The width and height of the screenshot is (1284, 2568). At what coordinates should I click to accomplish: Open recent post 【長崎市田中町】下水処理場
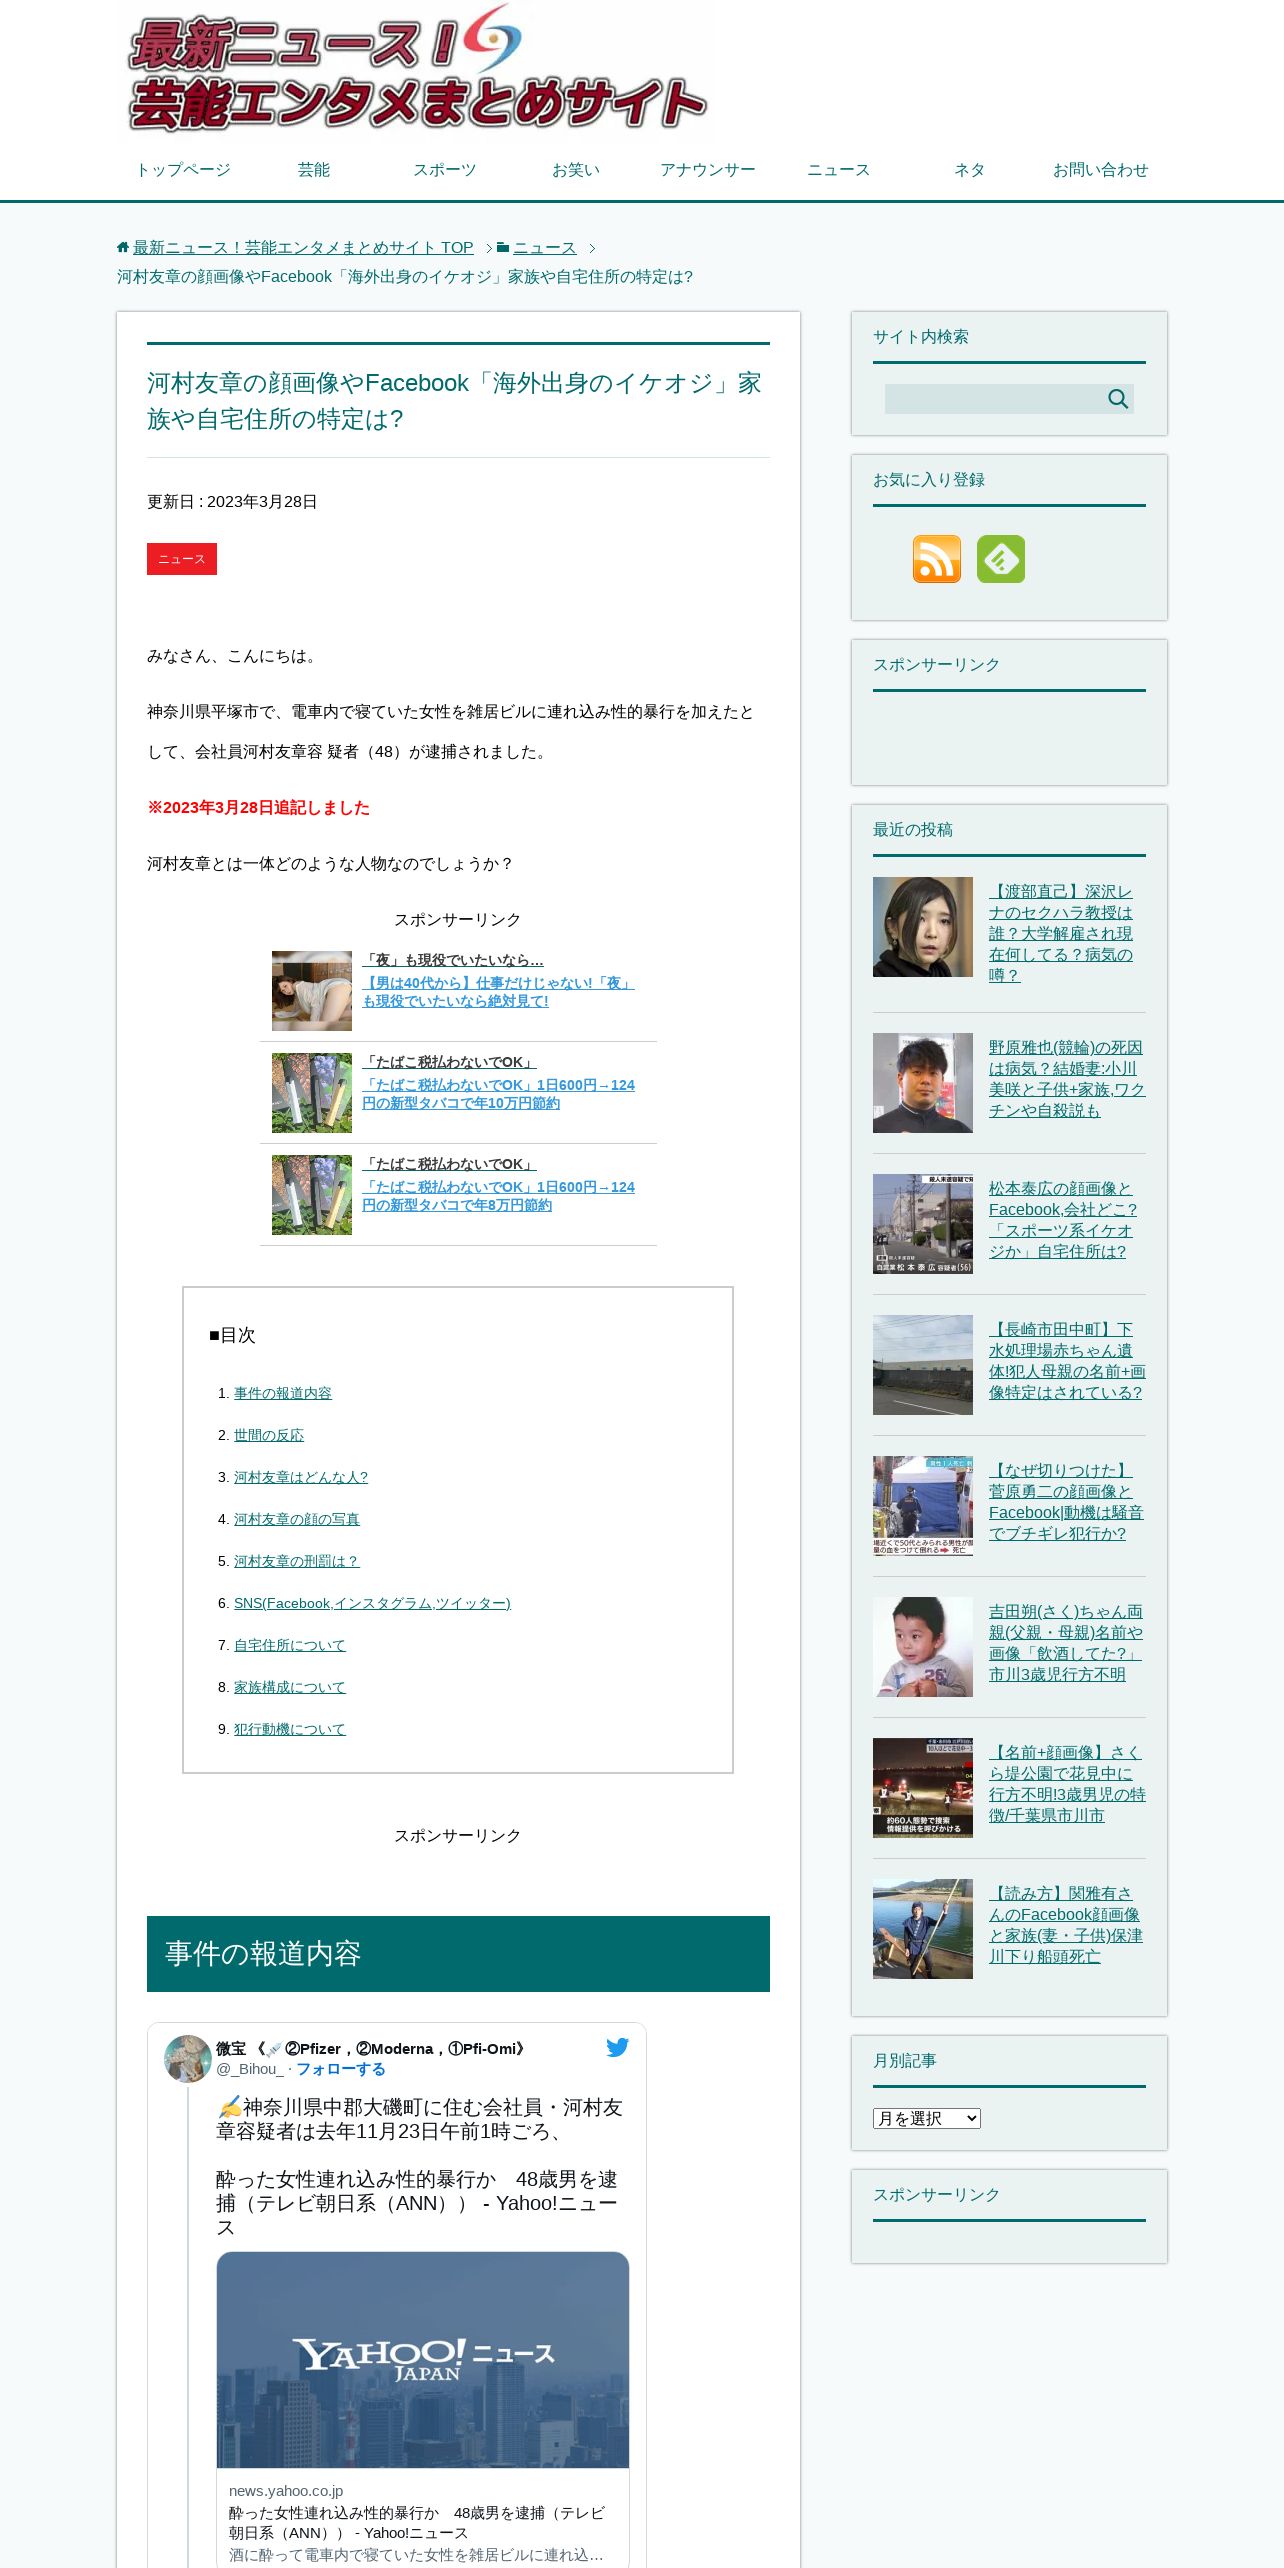click(x=1067, y=1361)
